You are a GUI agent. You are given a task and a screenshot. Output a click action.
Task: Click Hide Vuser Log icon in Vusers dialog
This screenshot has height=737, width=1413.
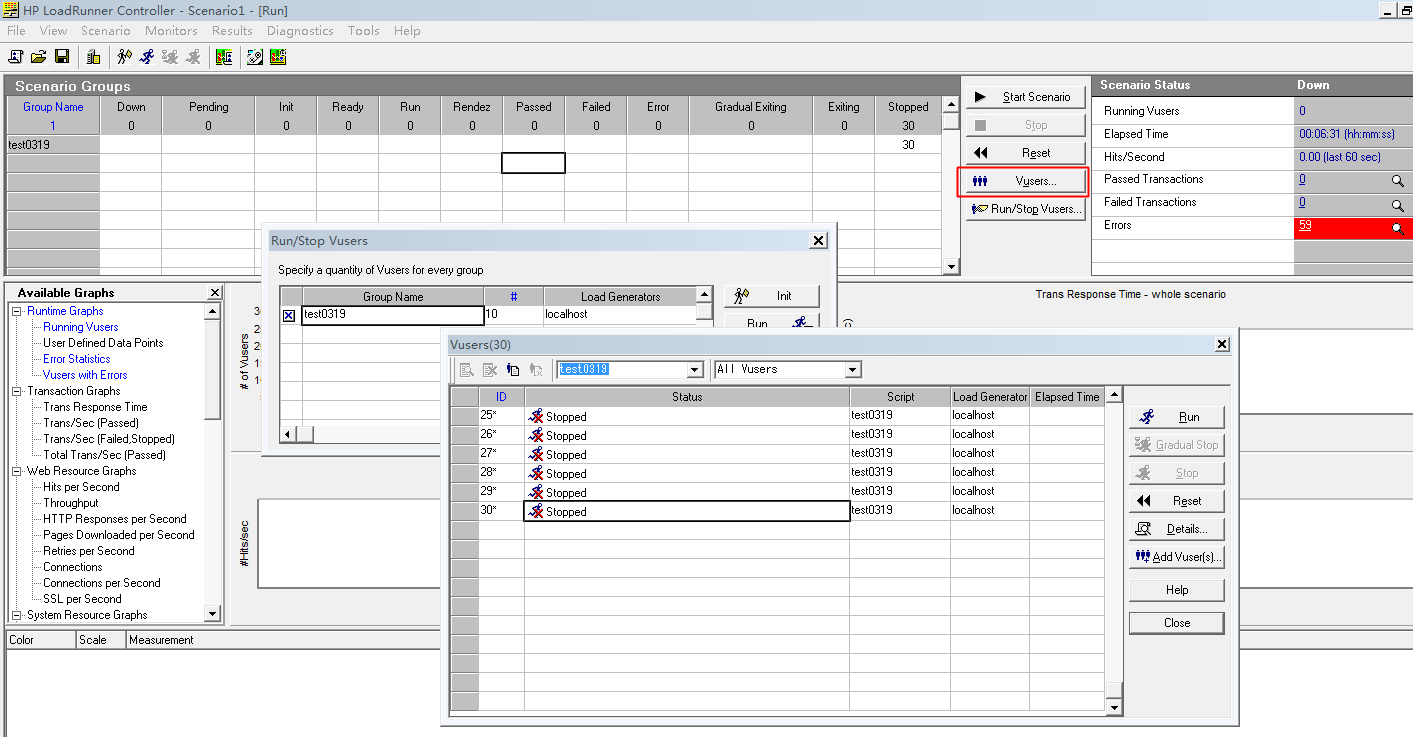(x=536, y=369)
